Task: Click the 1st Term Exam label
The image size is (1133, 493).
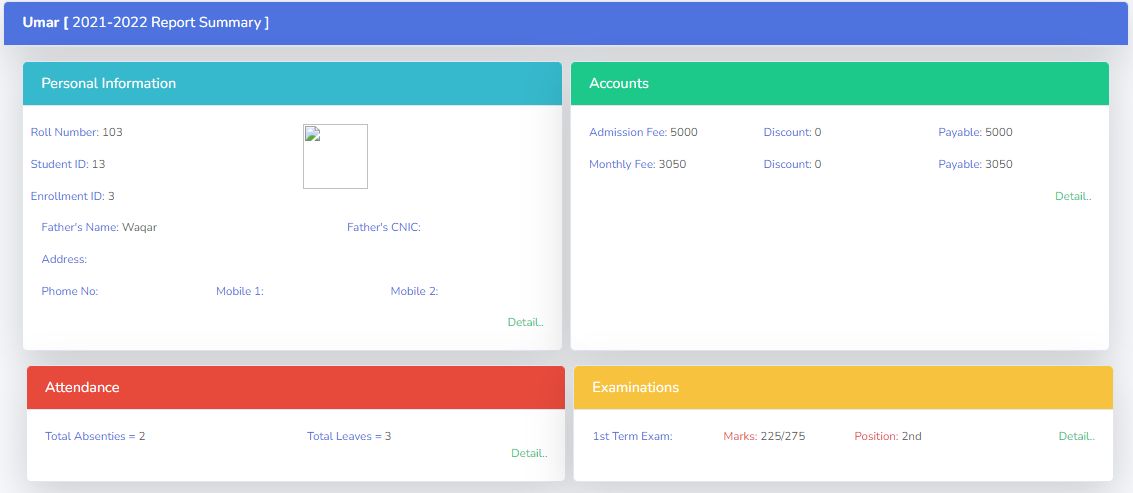Action: [x=632, y=436]
